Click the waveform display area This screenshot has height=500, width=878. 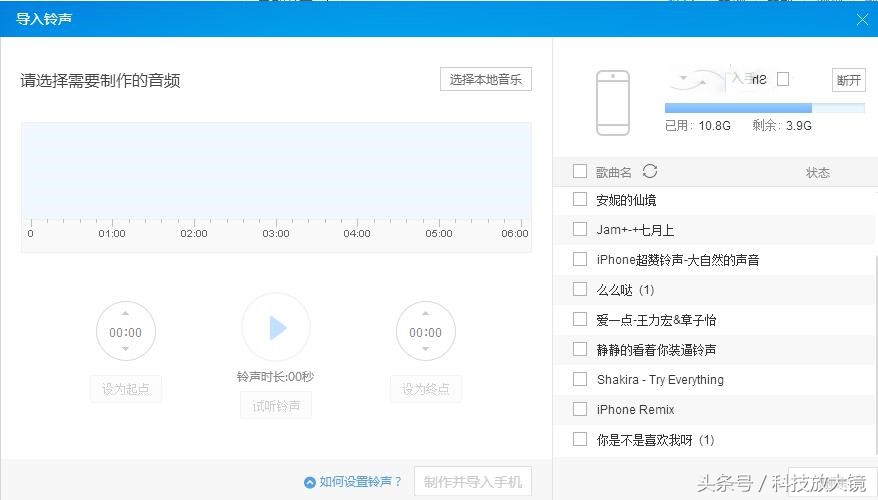pyautogui.click(x=276, y=170)
